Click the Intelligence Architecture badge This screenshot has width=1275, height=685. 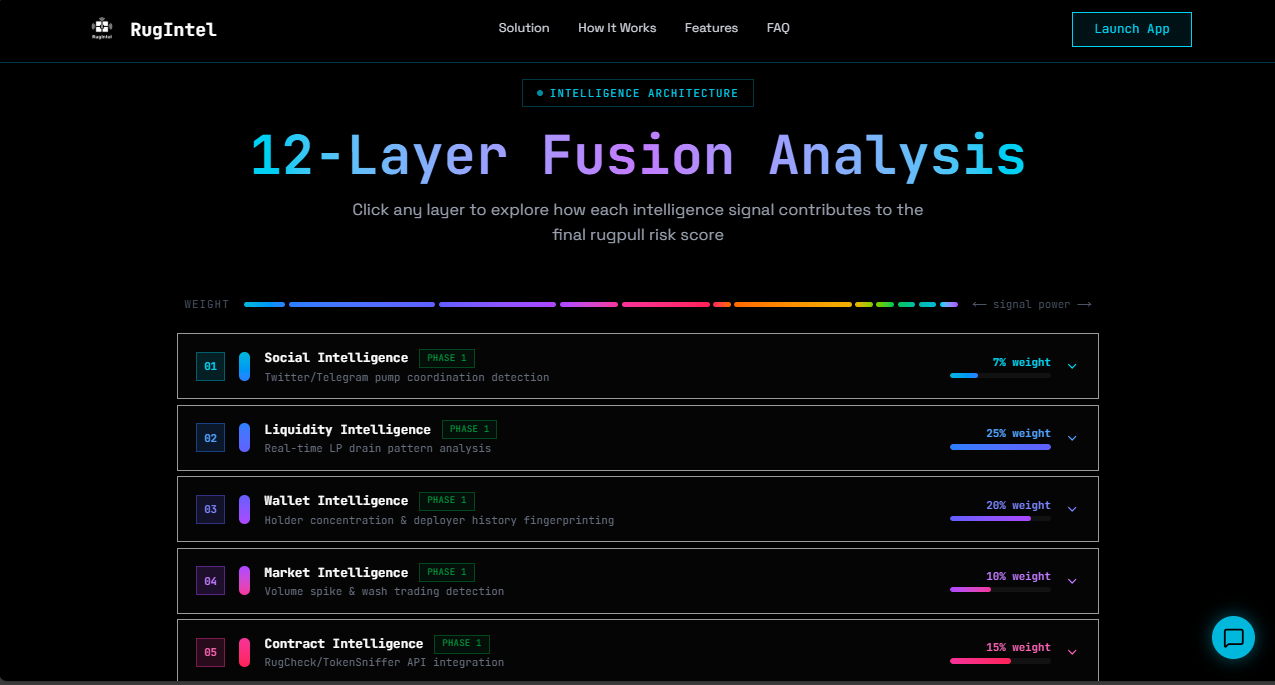click(637, 93)
